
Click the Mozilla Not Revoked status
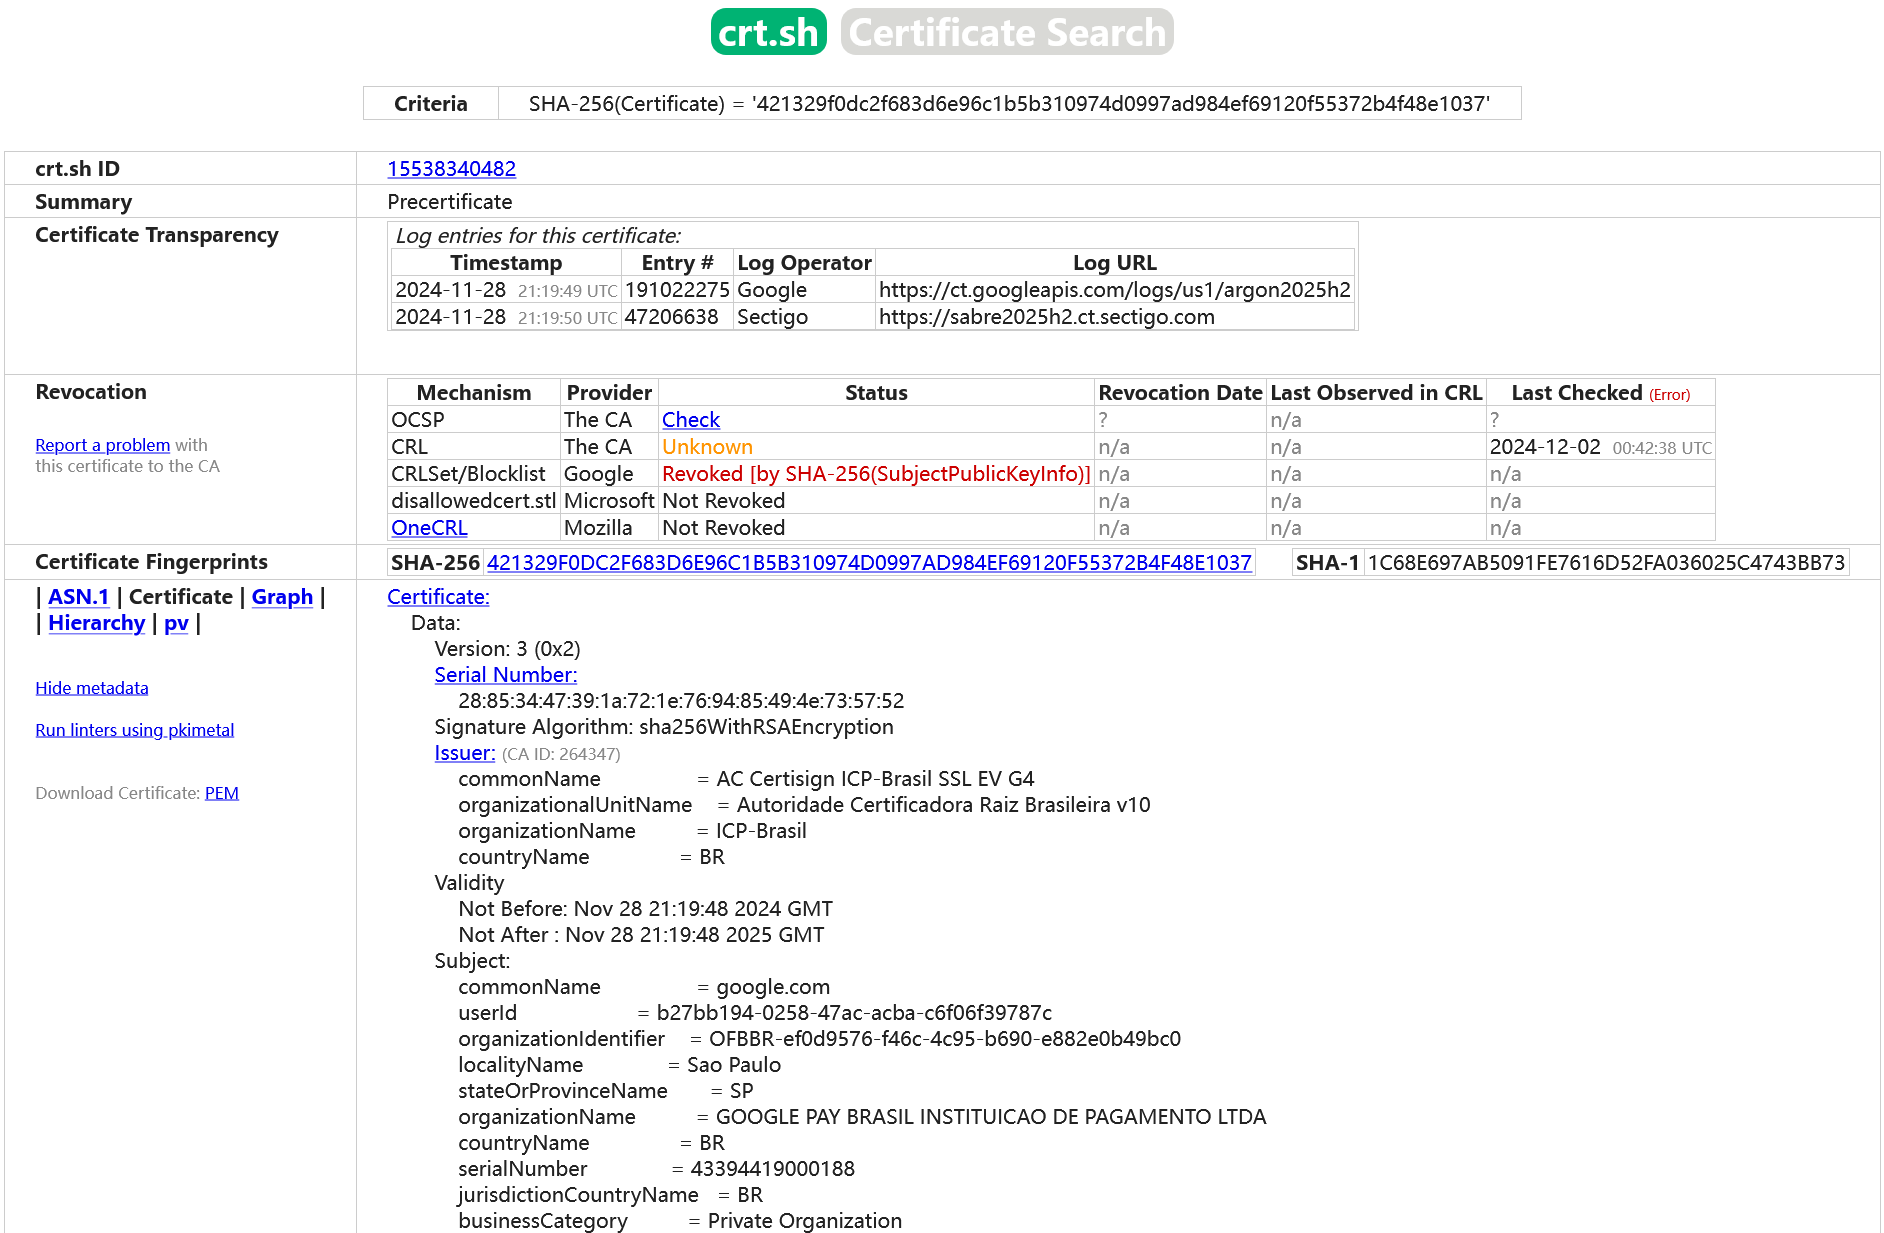point(723,528)
